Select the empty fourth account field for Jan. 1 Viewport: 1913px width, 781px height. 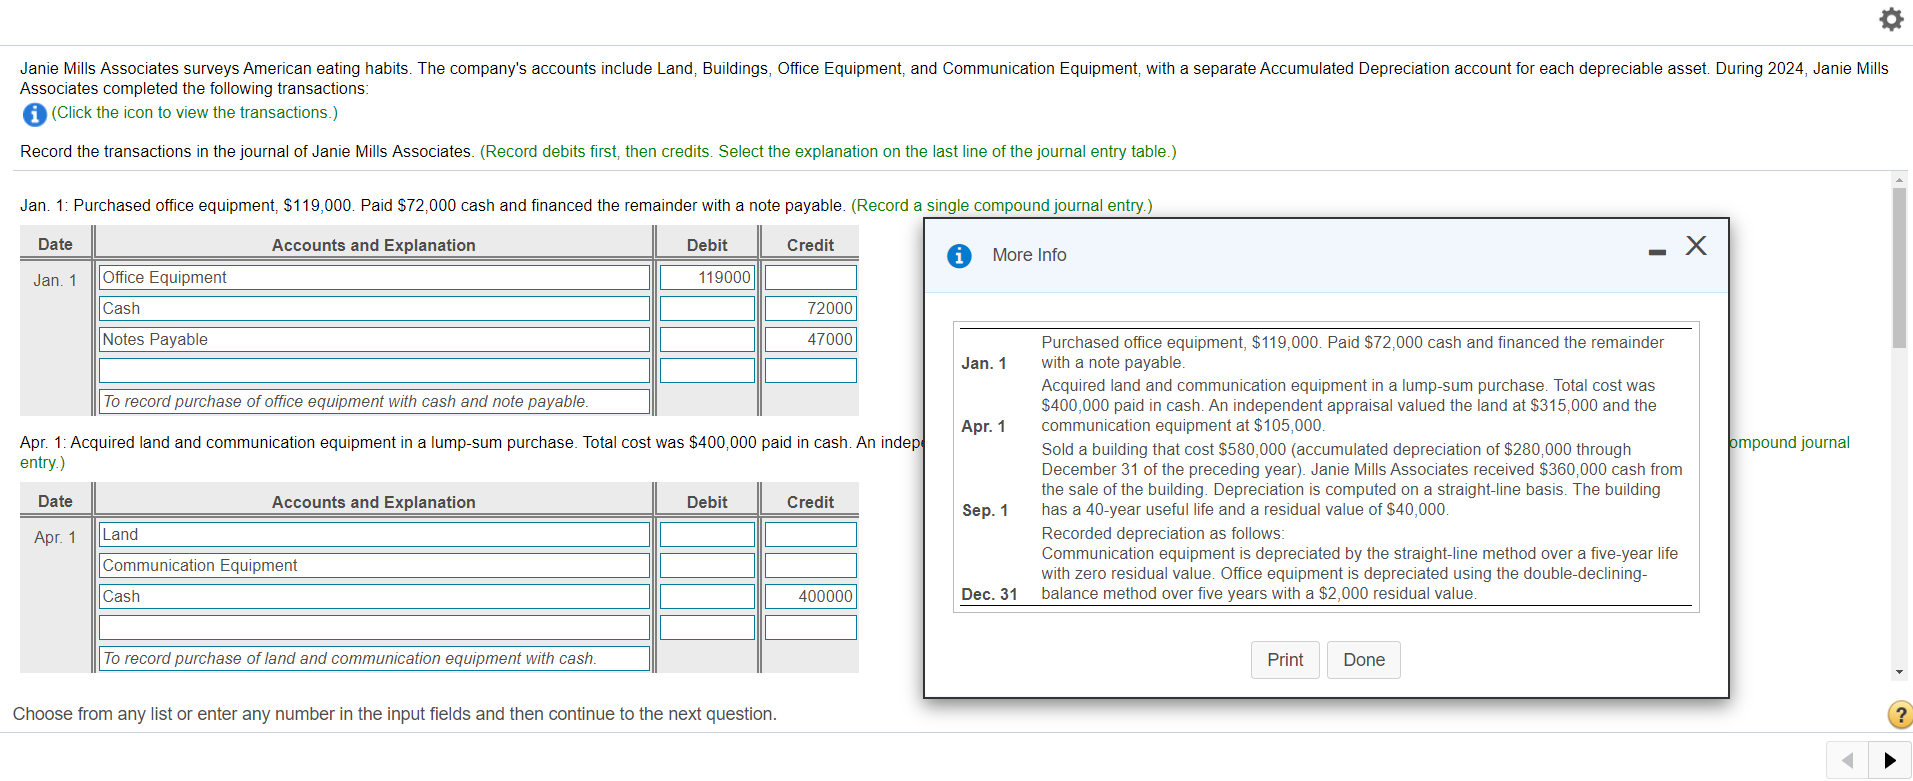coord(374,370)
